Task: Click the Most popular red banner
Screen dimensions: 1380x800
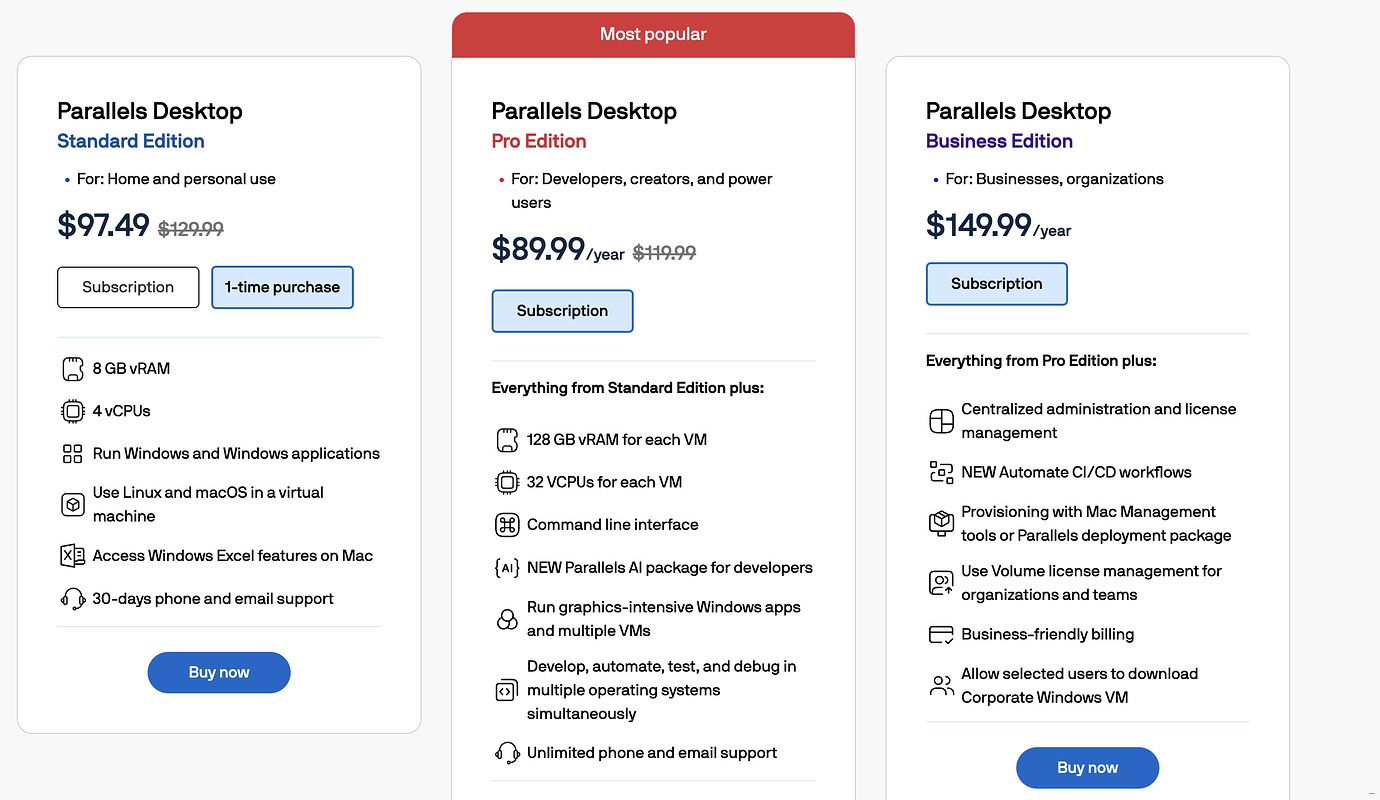Action: point(653,35)
